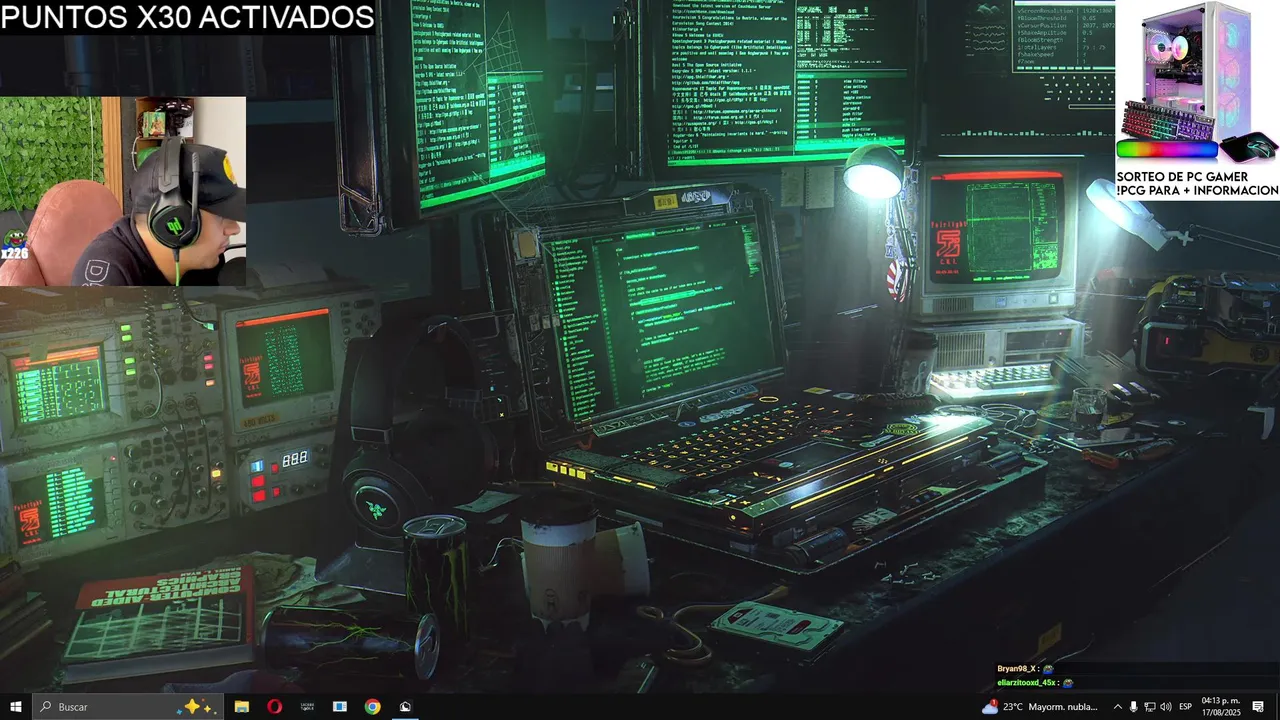
Task: Launch Opera browser from the taskbar
Action: [274, 707]
